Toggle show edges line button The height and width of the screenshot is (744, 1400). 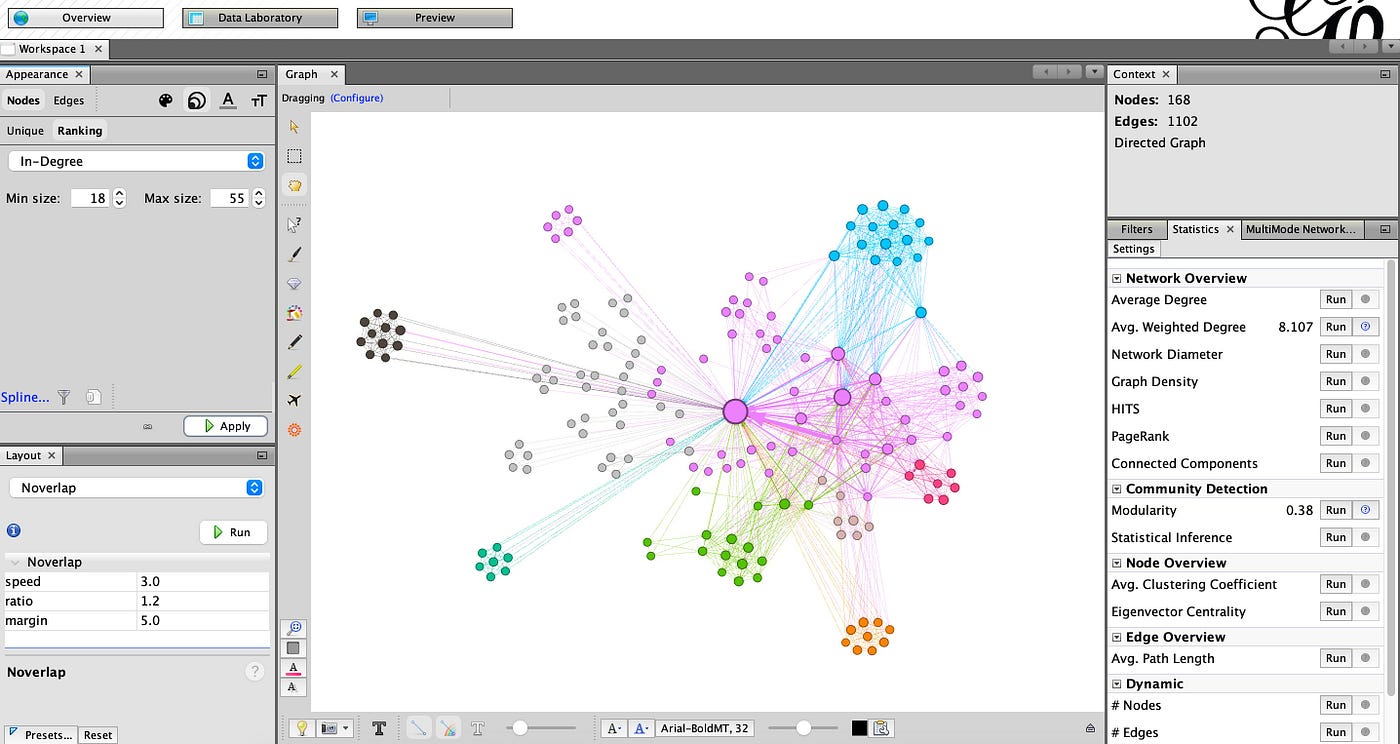[x=419, y=728]
